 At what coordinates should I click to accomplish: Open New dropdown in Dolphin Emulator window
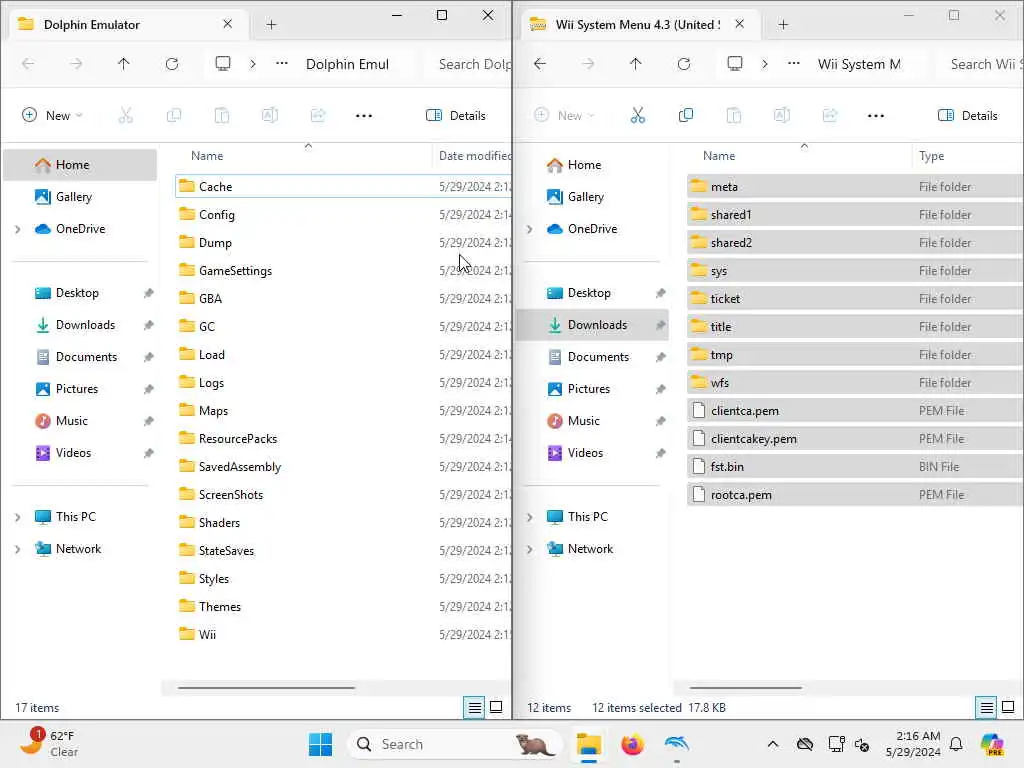pos(52,116)
